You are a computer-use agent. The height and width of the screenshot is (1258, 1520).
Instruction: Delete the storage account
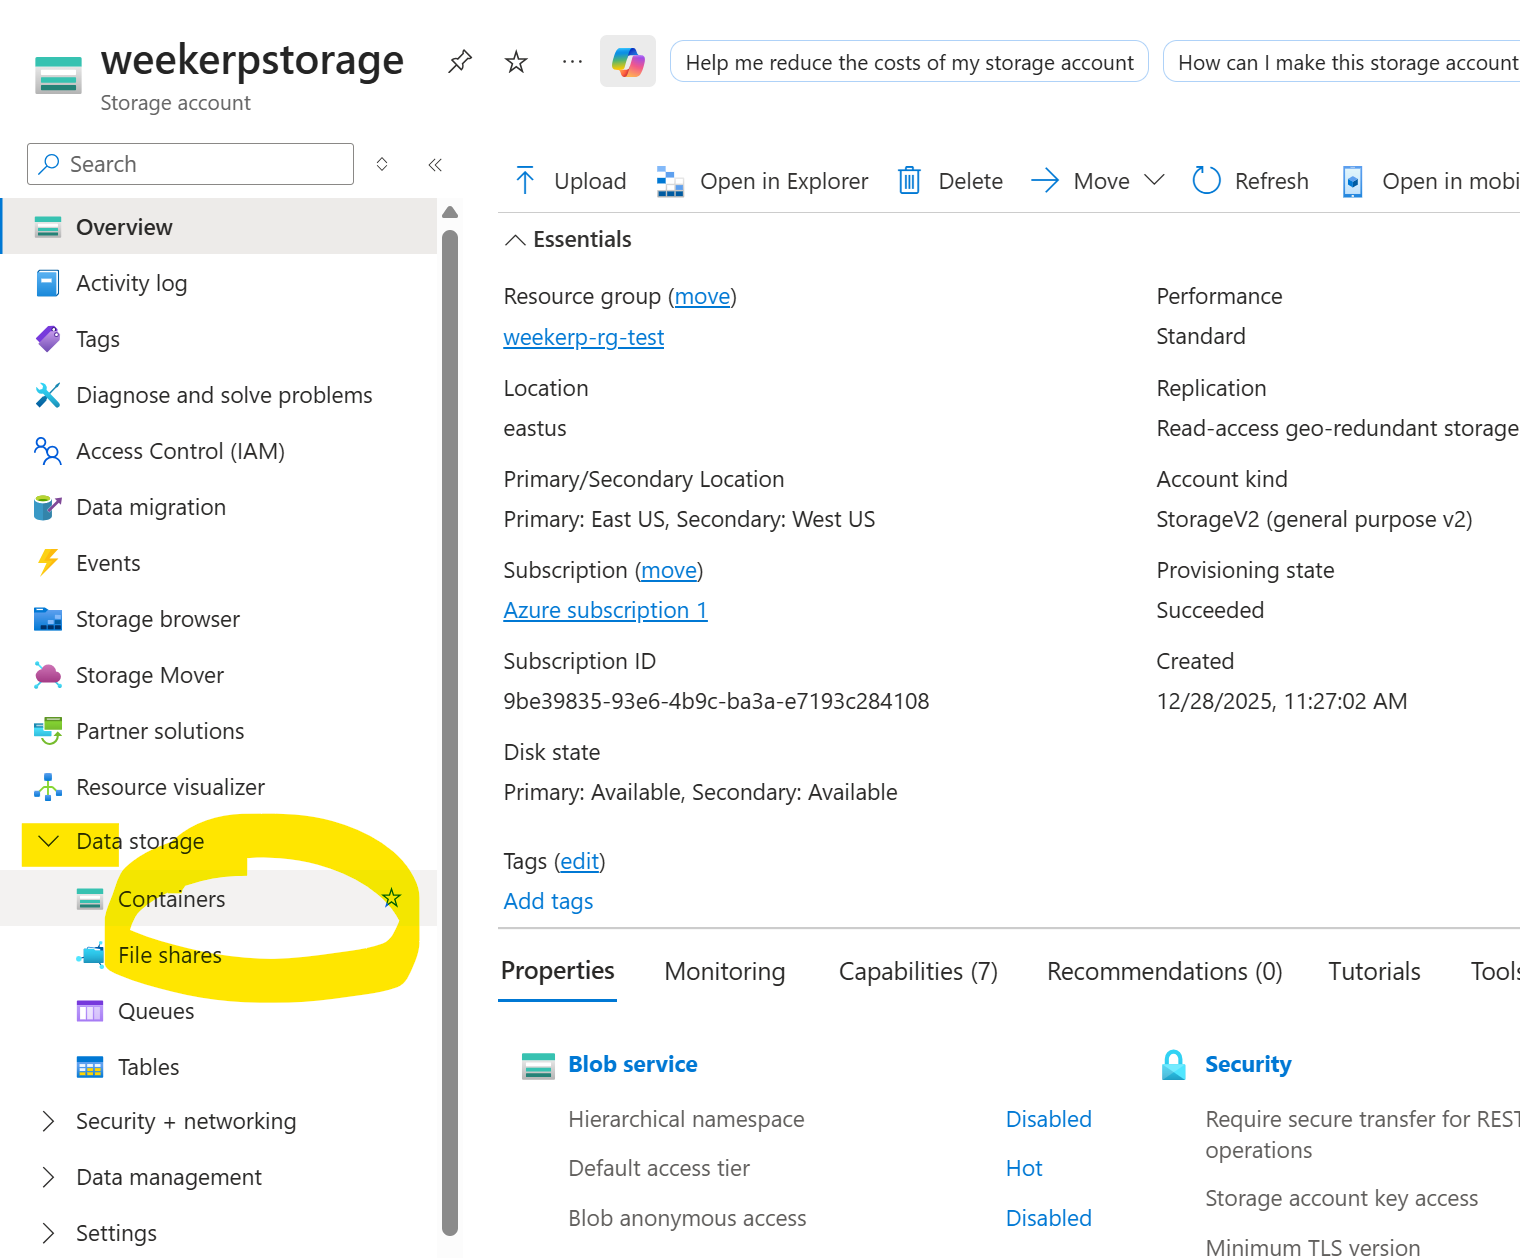click(951, 181)
